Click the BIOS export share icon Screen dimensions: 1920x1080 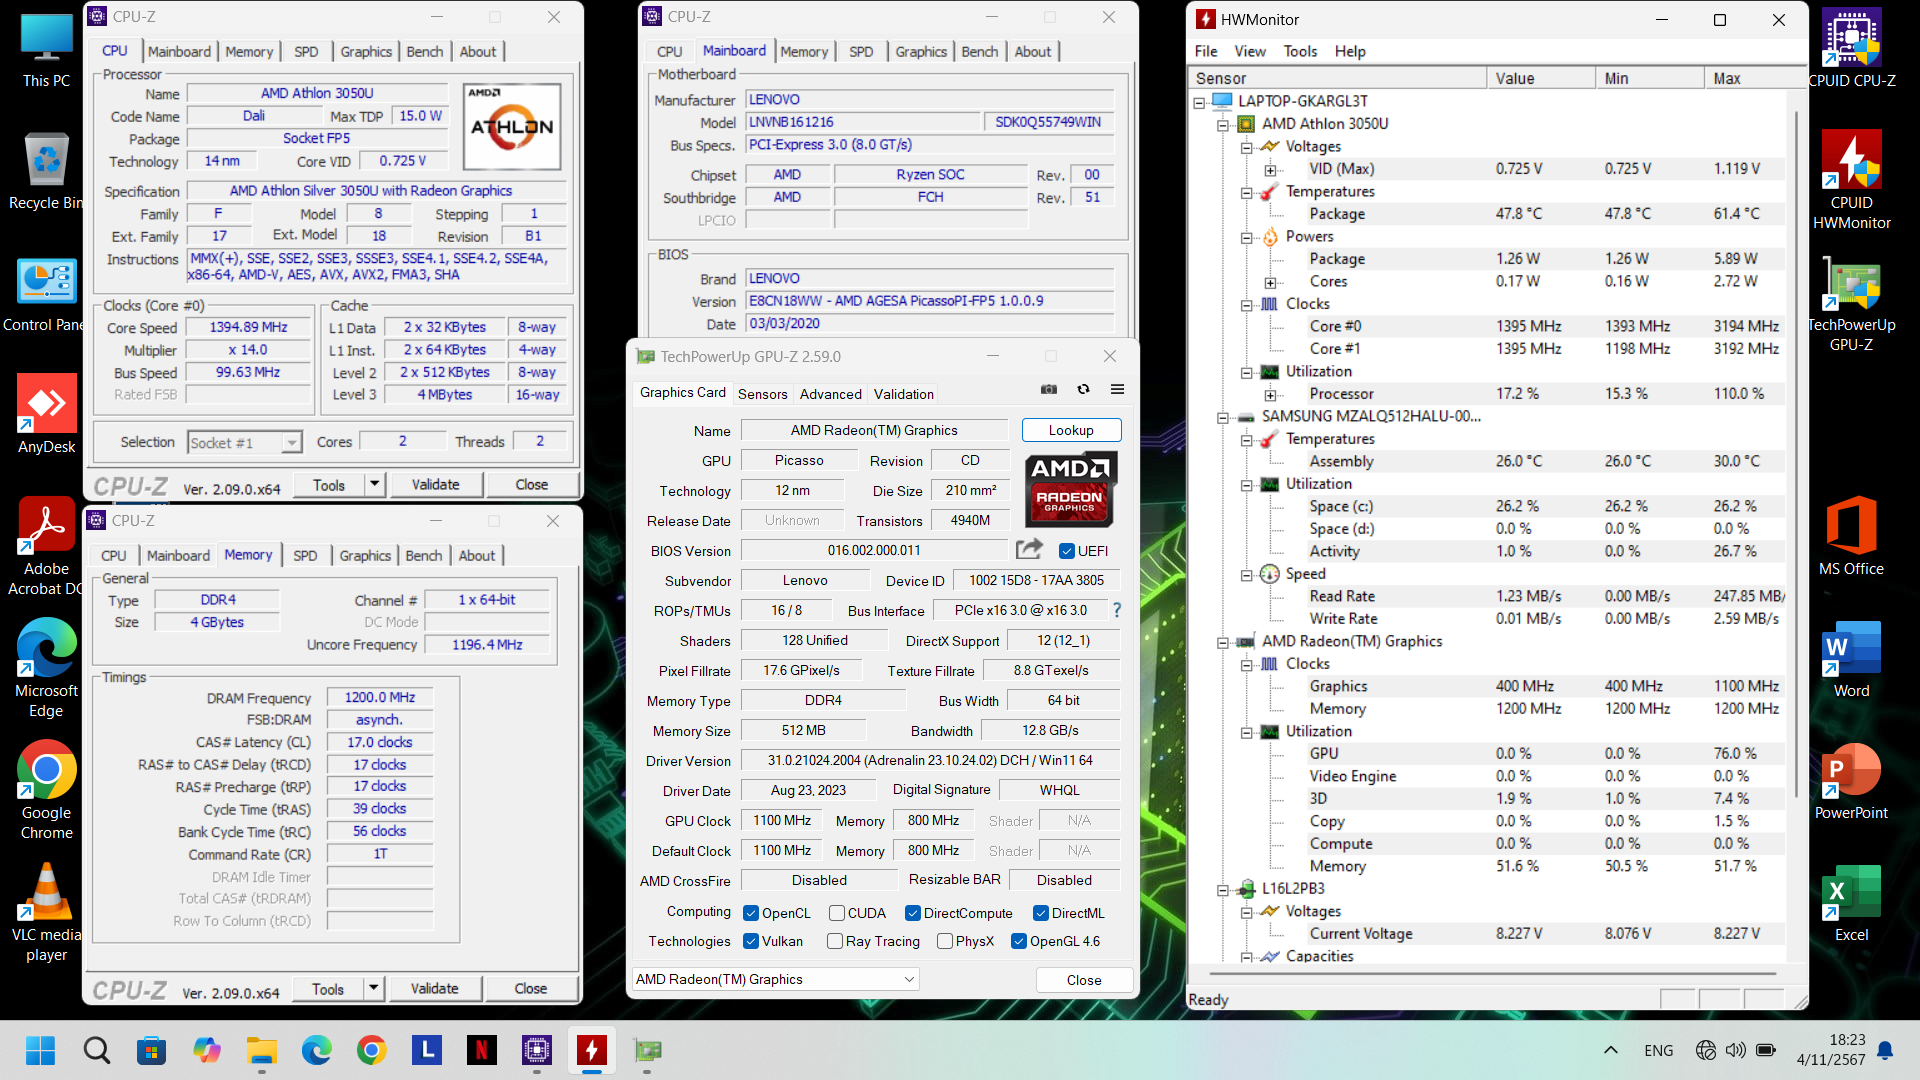pyautogui.click(x=1029, y=549)
